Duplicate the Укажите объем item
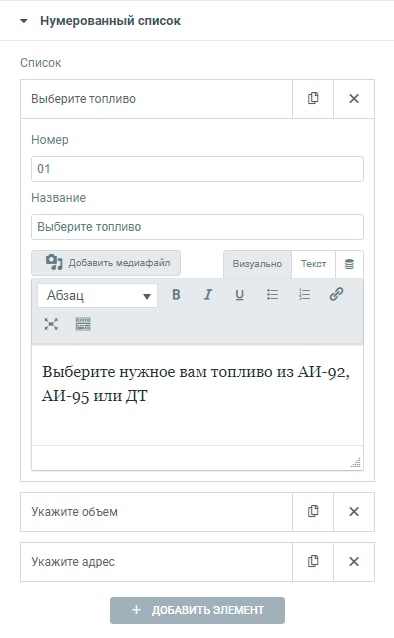This screenshot has height=638, width=394. click(x=313, y=511)
